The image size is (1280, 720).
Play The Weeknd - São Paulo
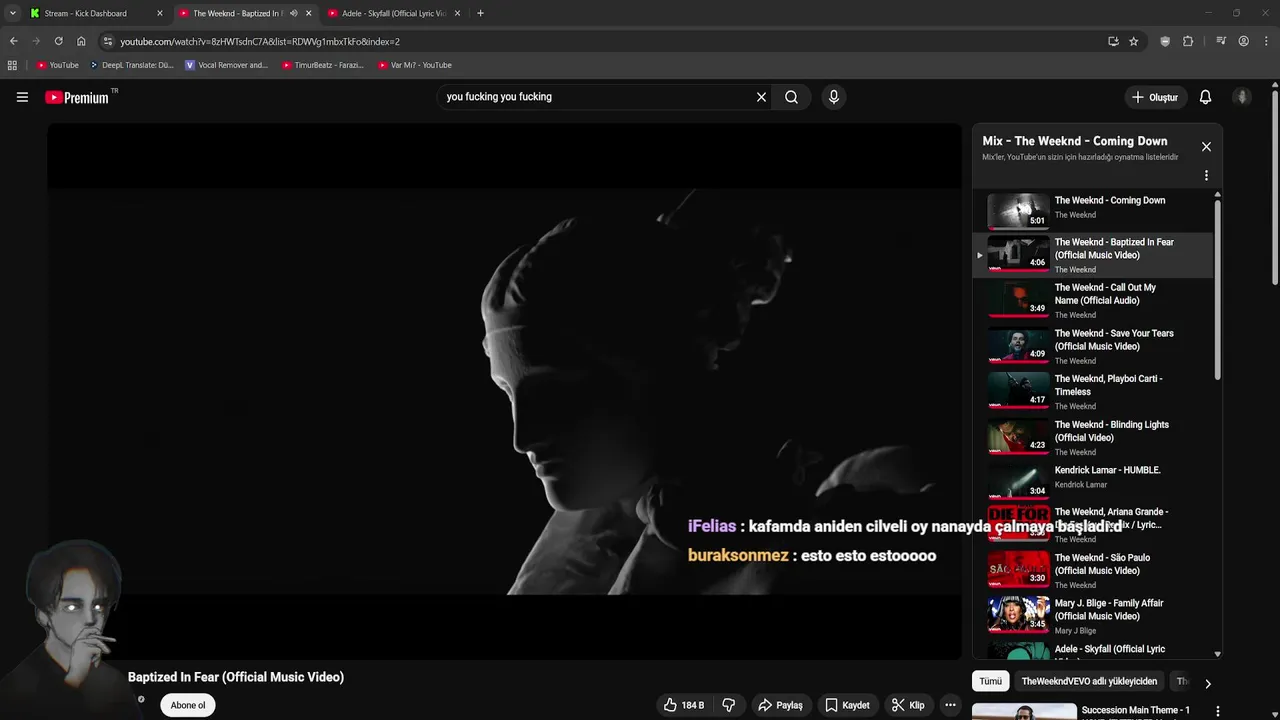1093,570
